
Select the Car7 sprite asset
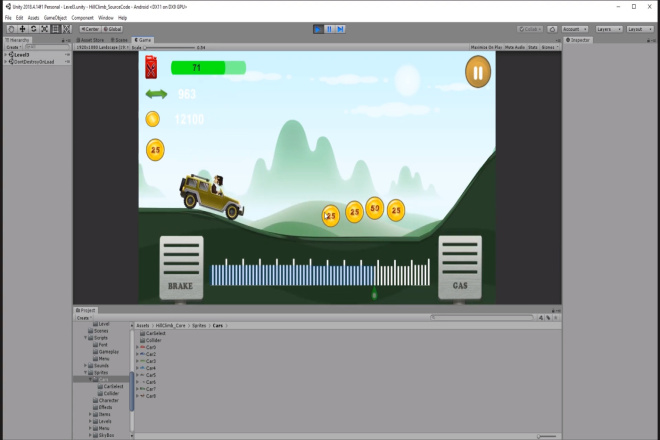click(148, 389)
